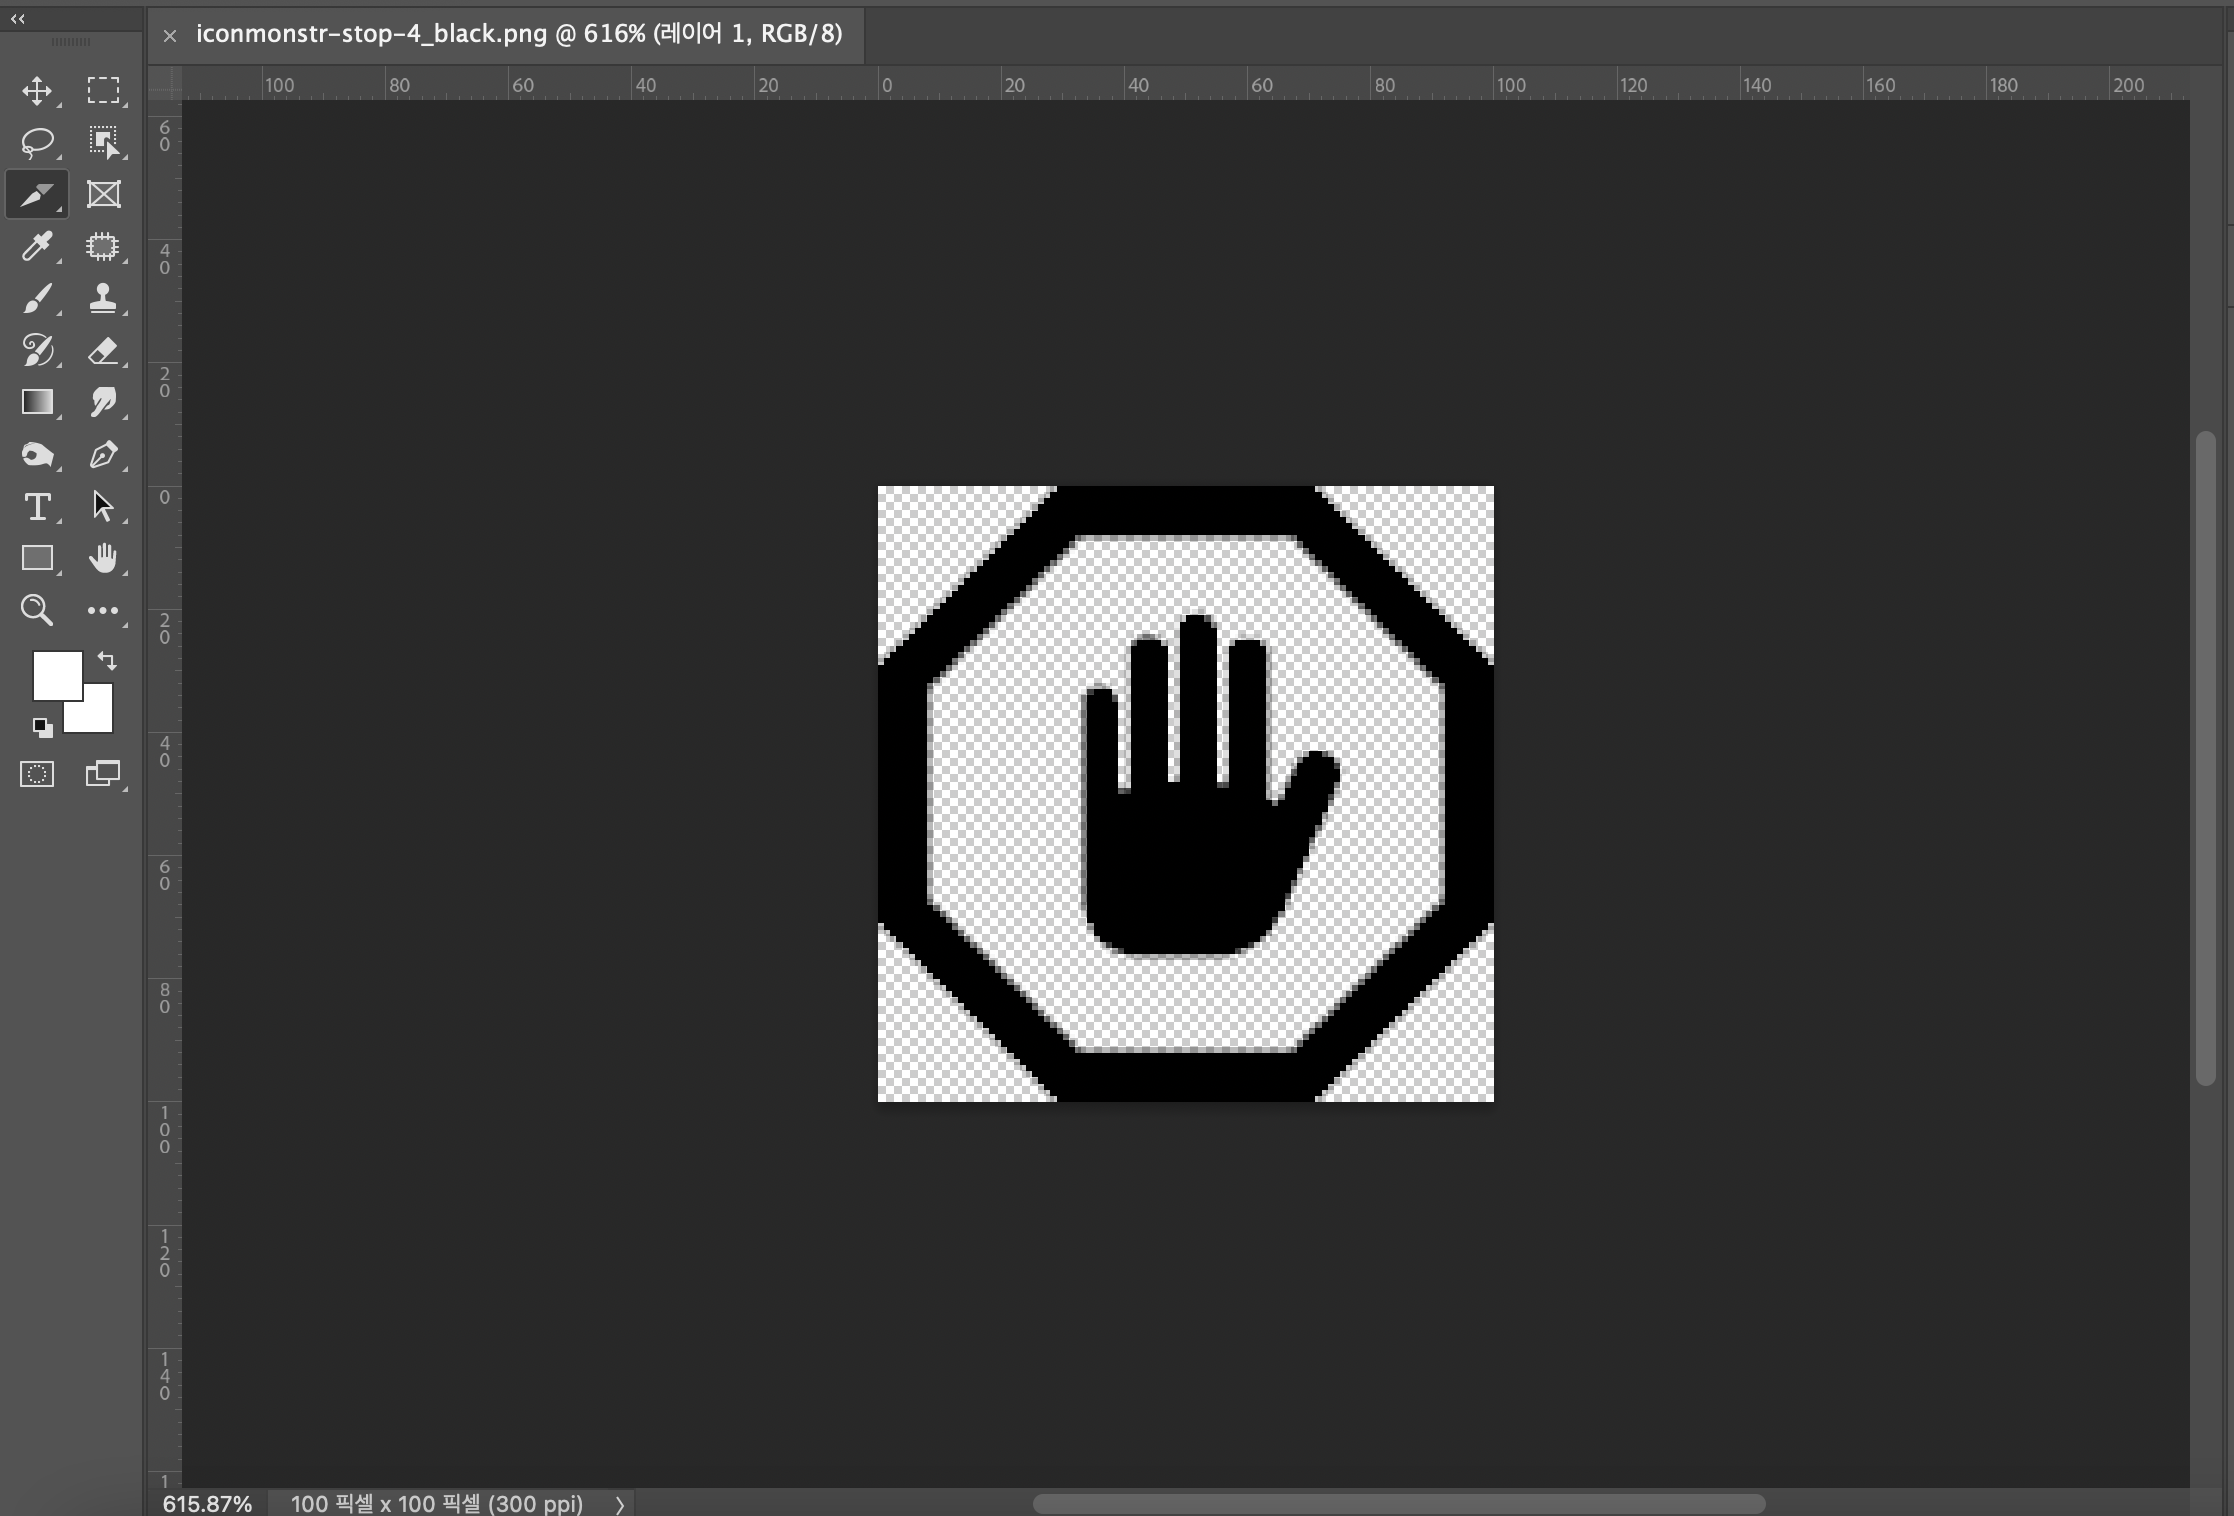This screenshot has height=1516, width=2234.
Task: Choose the Horizontal Type tool
Action: click(x=37, y=507)
